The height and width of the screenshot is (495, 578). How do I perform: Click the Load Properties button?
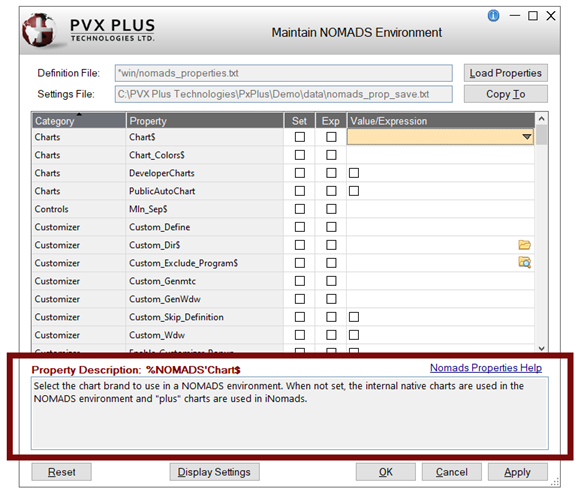click(505, 73)
